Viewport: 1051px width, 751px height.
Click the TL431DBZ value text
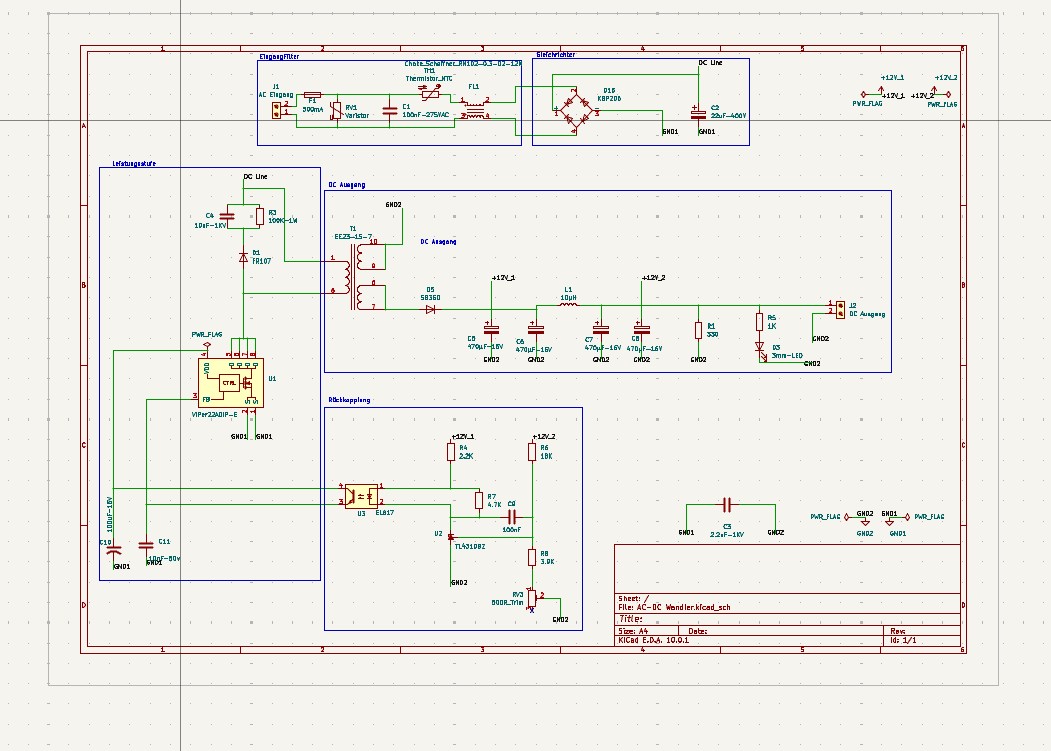coord(470,546)
